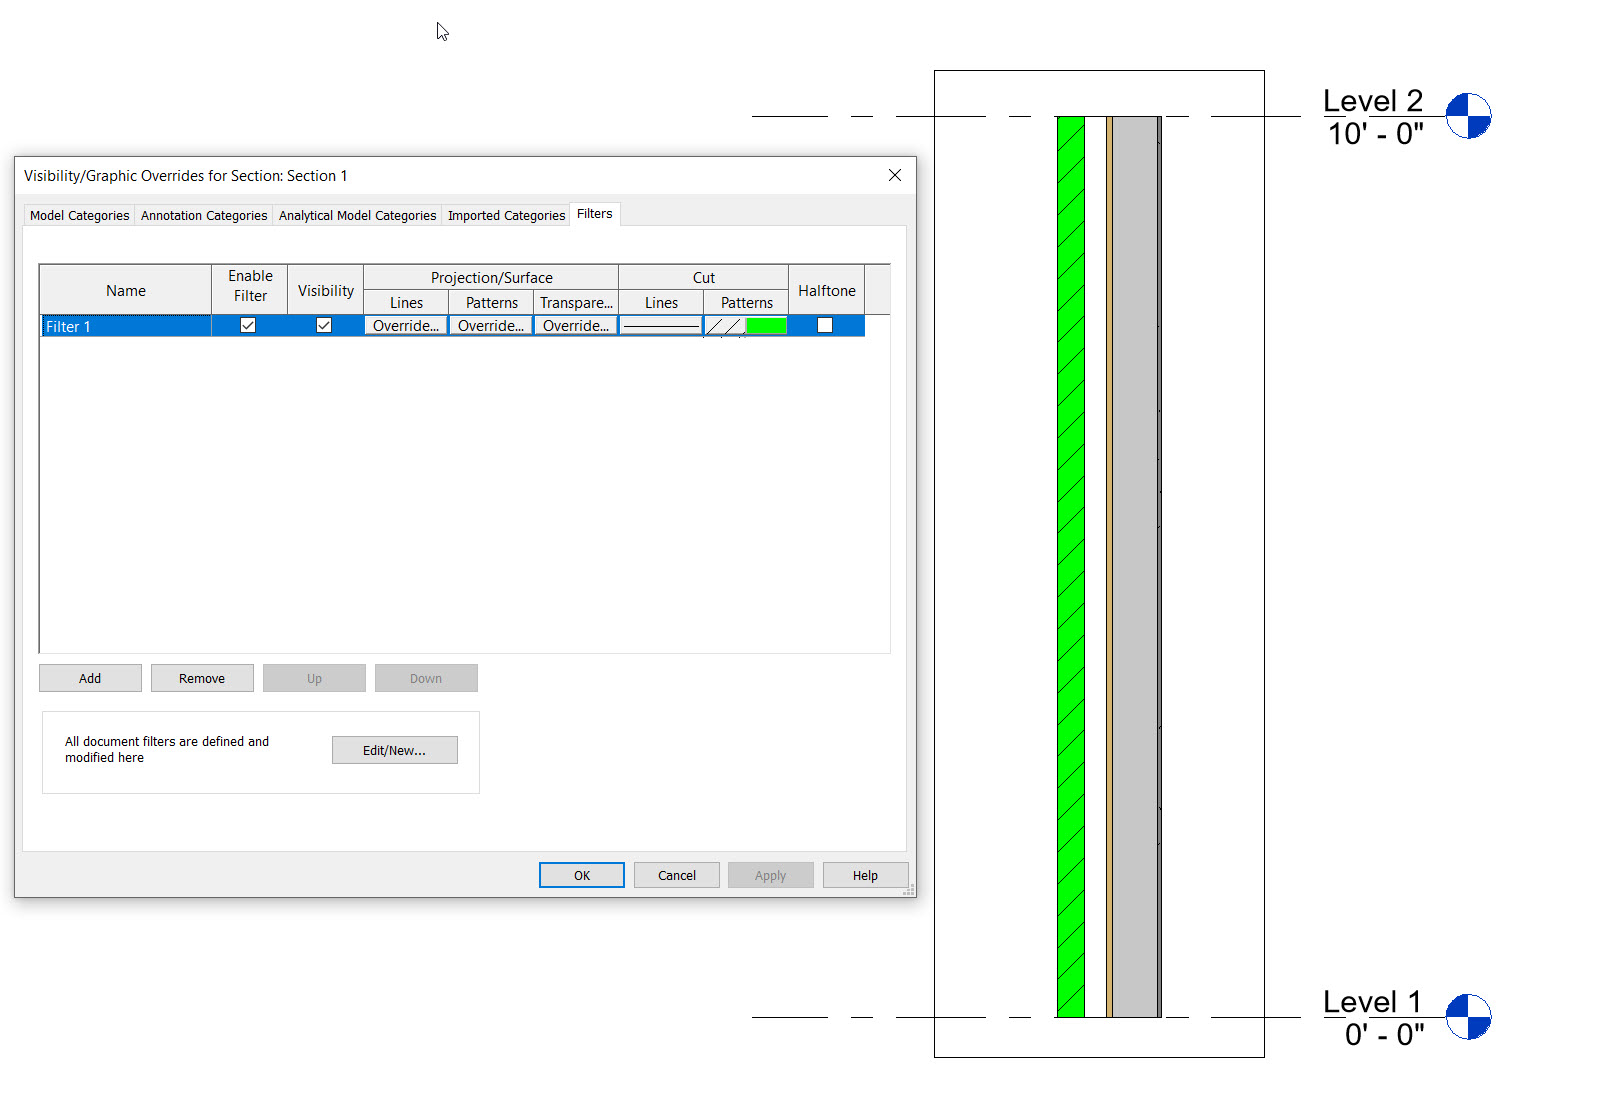This screenshot has height=1105, width=1615.
Task: Select the gray wall core layer
Action: click(1135, 566)
